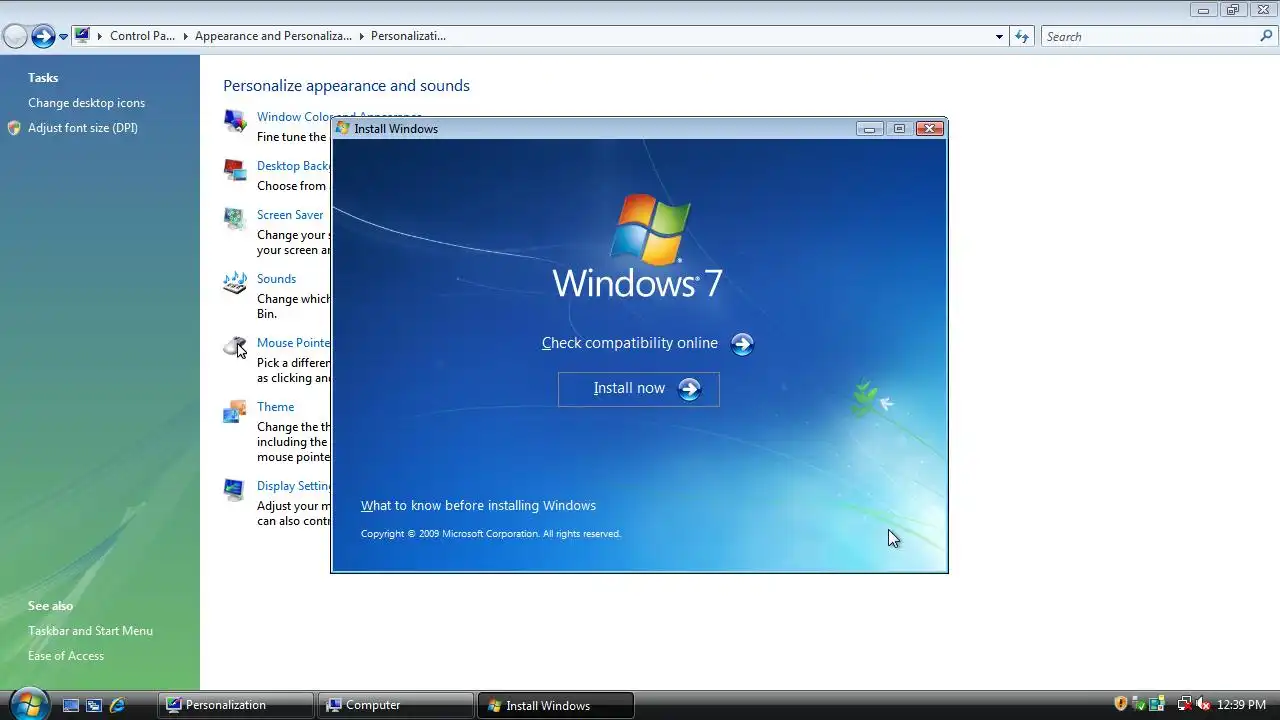Click the Back navigation button
This screenshot has height=720, width=1280.
[x=15, y=37]
